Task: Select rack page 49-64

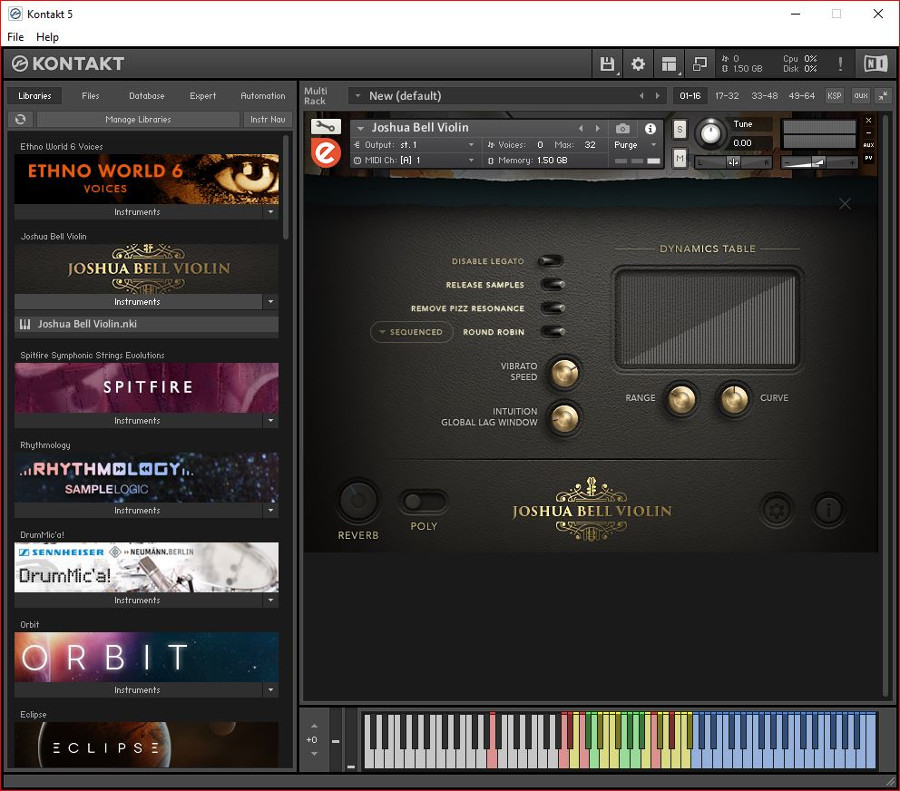Action: [801, 96]
